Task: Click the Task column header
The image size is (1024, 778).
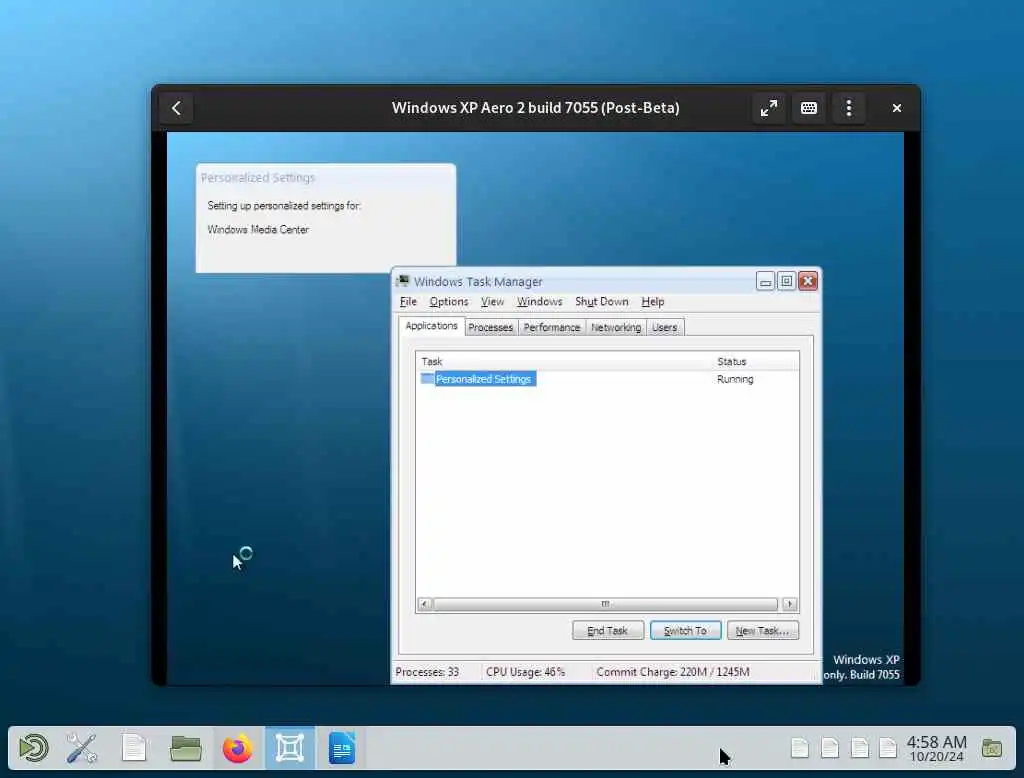Action: 565,361
